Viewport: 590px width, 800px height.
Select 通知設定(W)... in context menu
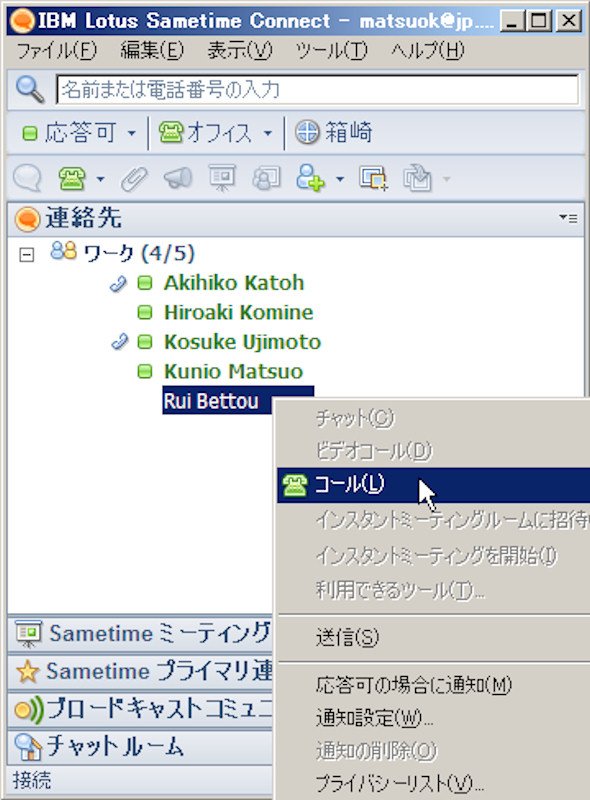coord(374,718)
